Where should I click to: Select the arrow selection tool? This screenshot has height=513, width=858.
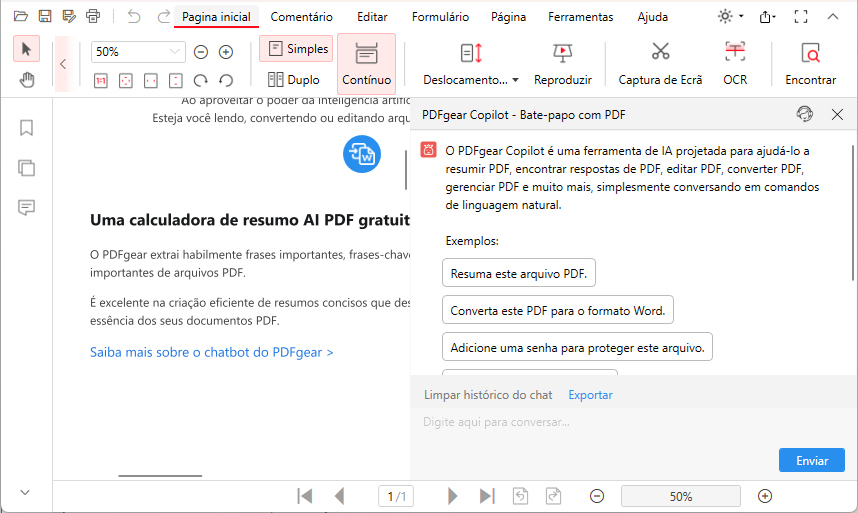click(26, 49)
